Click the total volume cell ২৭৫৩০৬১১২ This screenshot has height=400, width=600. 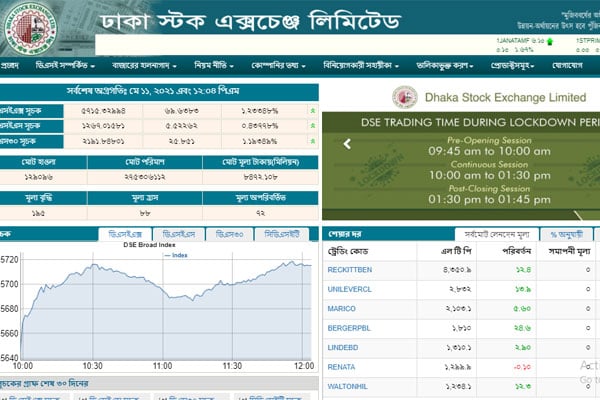tap(145, 177)
